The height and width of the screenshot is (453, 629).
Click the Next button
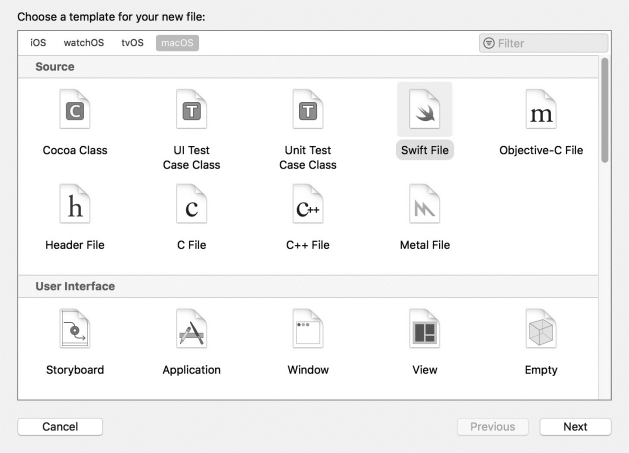[575, 427]
